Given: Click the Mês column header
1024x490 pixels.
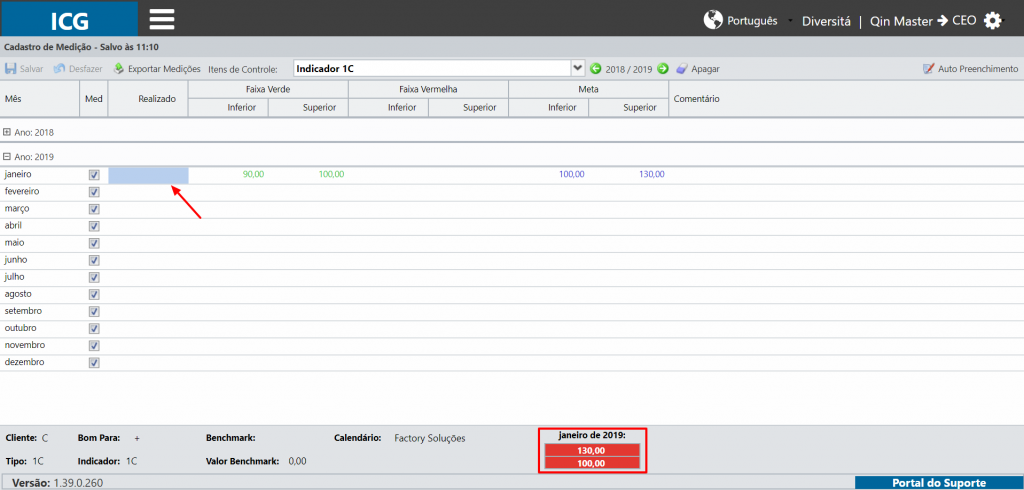Looking at the screenshot, I should 40,99.
